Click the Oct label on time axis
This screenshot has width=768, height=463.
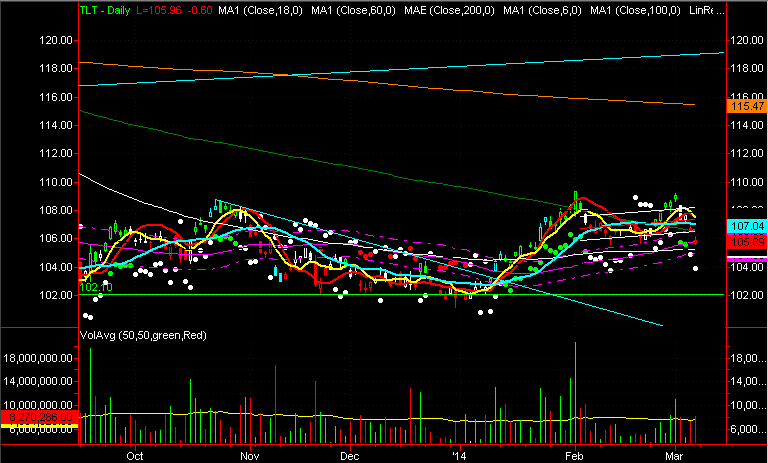click(135, 456)
